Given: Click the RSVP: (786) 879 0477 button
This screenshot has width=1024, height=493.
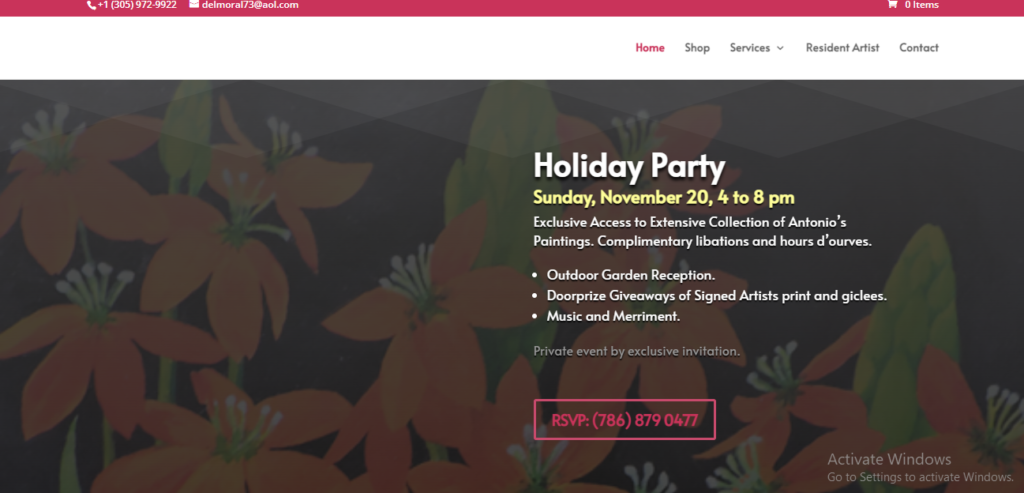Looking at the screenshot, I should click(624, 420).
